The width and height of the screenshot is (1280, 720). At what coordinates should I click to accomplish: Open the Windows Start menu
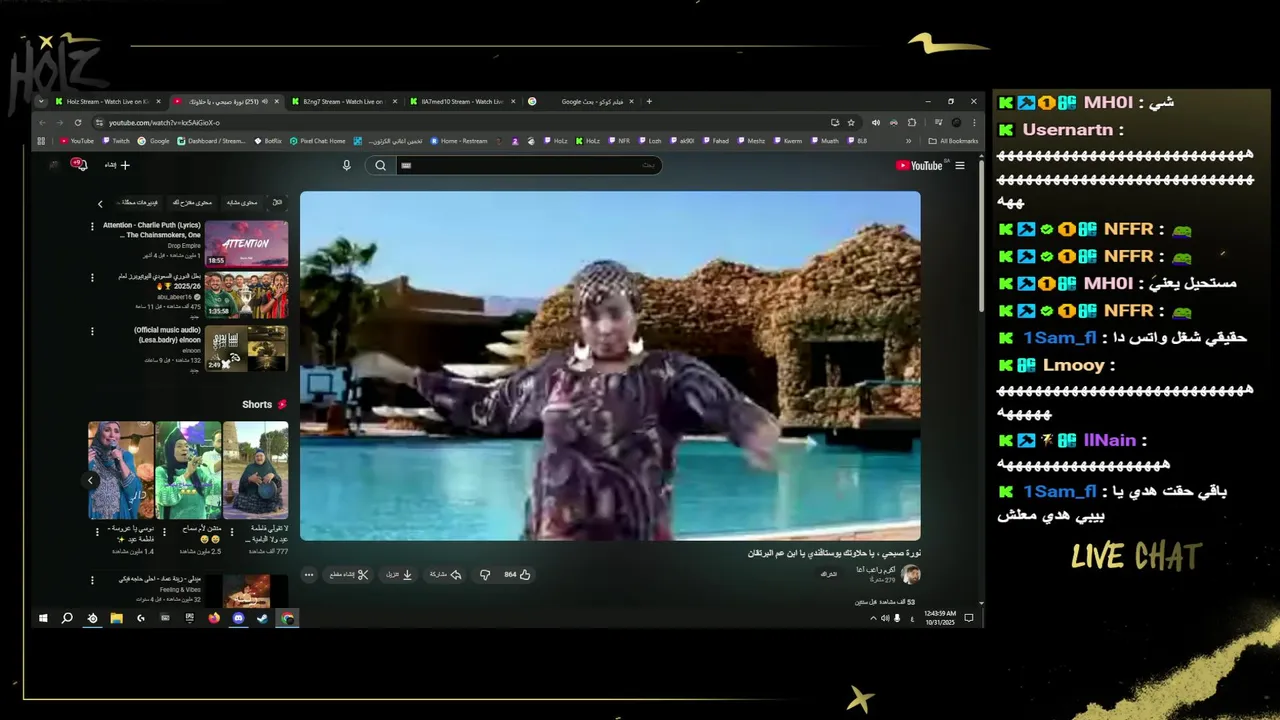tap(43, 618)
